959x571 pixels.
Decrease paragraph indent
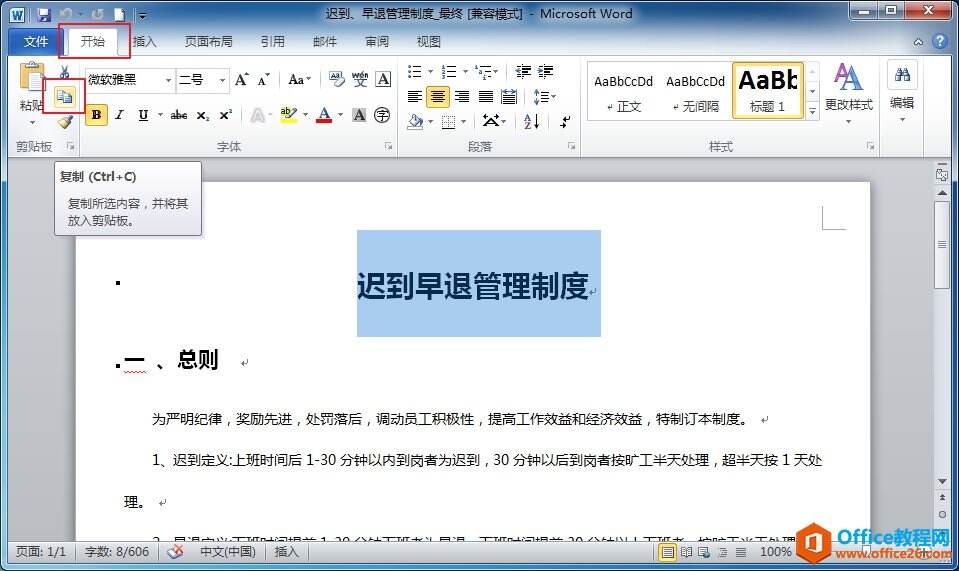pyautogui.click(x=522, y=72)
